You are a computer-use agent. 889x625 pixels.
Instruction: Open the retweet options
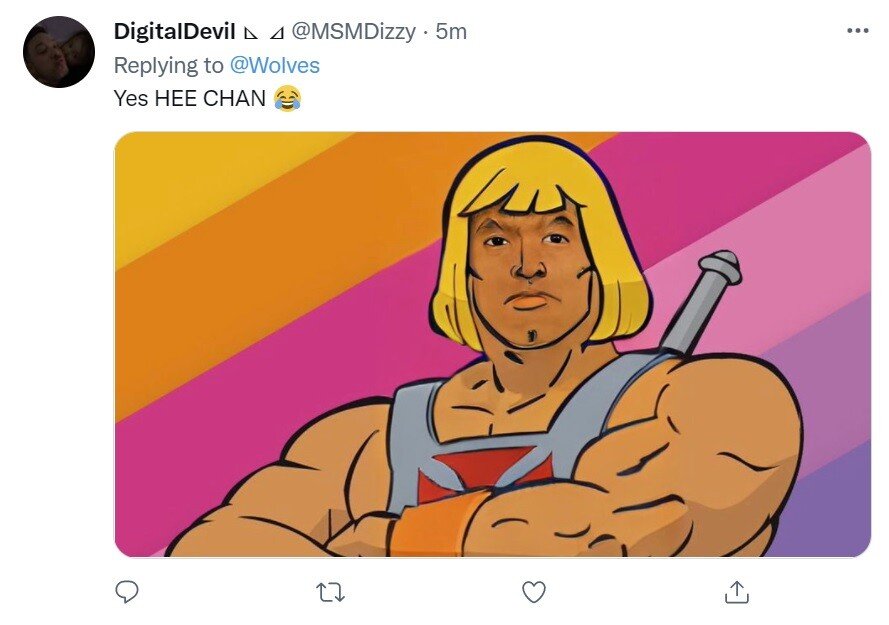coord(330,592)
